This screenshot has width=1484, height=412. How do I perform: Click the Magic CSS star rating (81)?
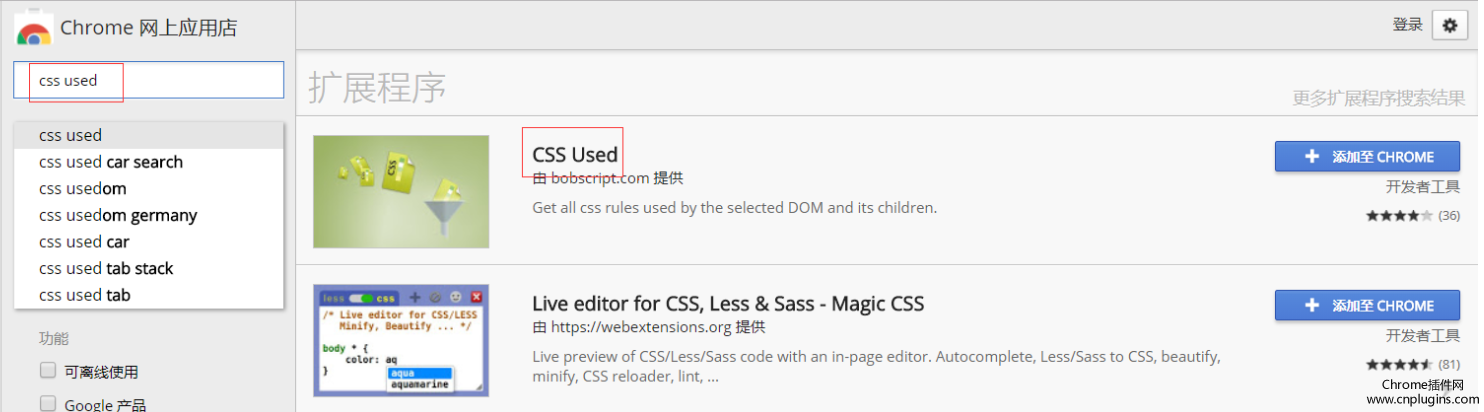tap(1412, 364)
